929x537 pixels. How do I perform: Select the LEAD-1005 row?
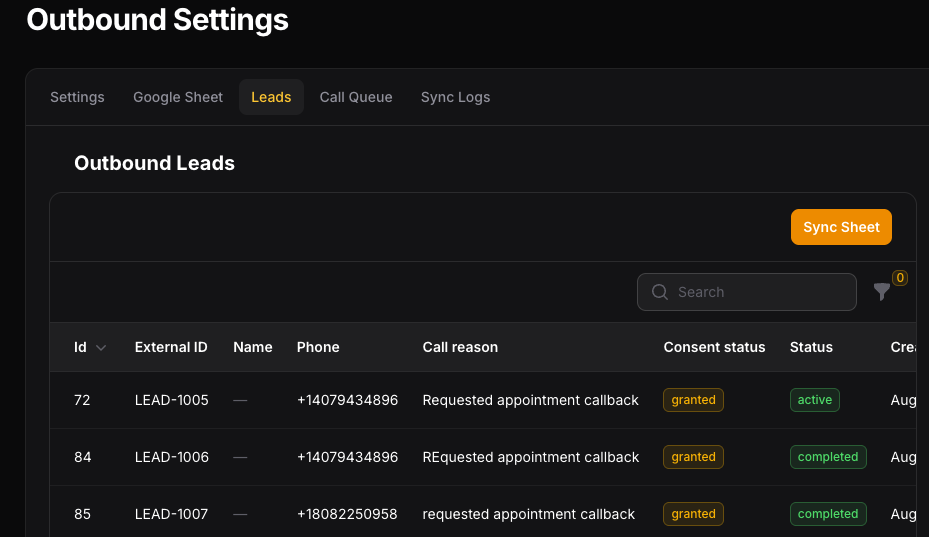(483, 400)
